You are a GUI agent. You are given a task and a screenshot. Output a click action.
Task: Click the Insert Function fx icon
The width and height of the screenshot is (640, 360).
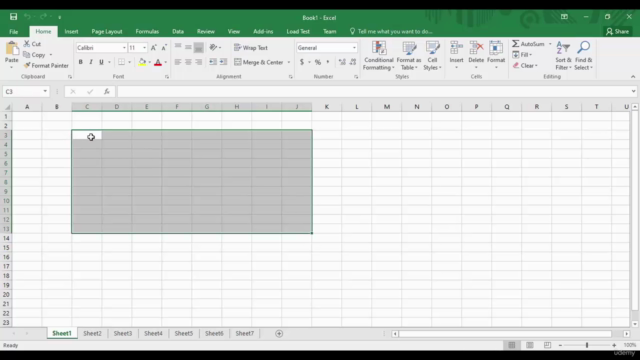[107, 91]
